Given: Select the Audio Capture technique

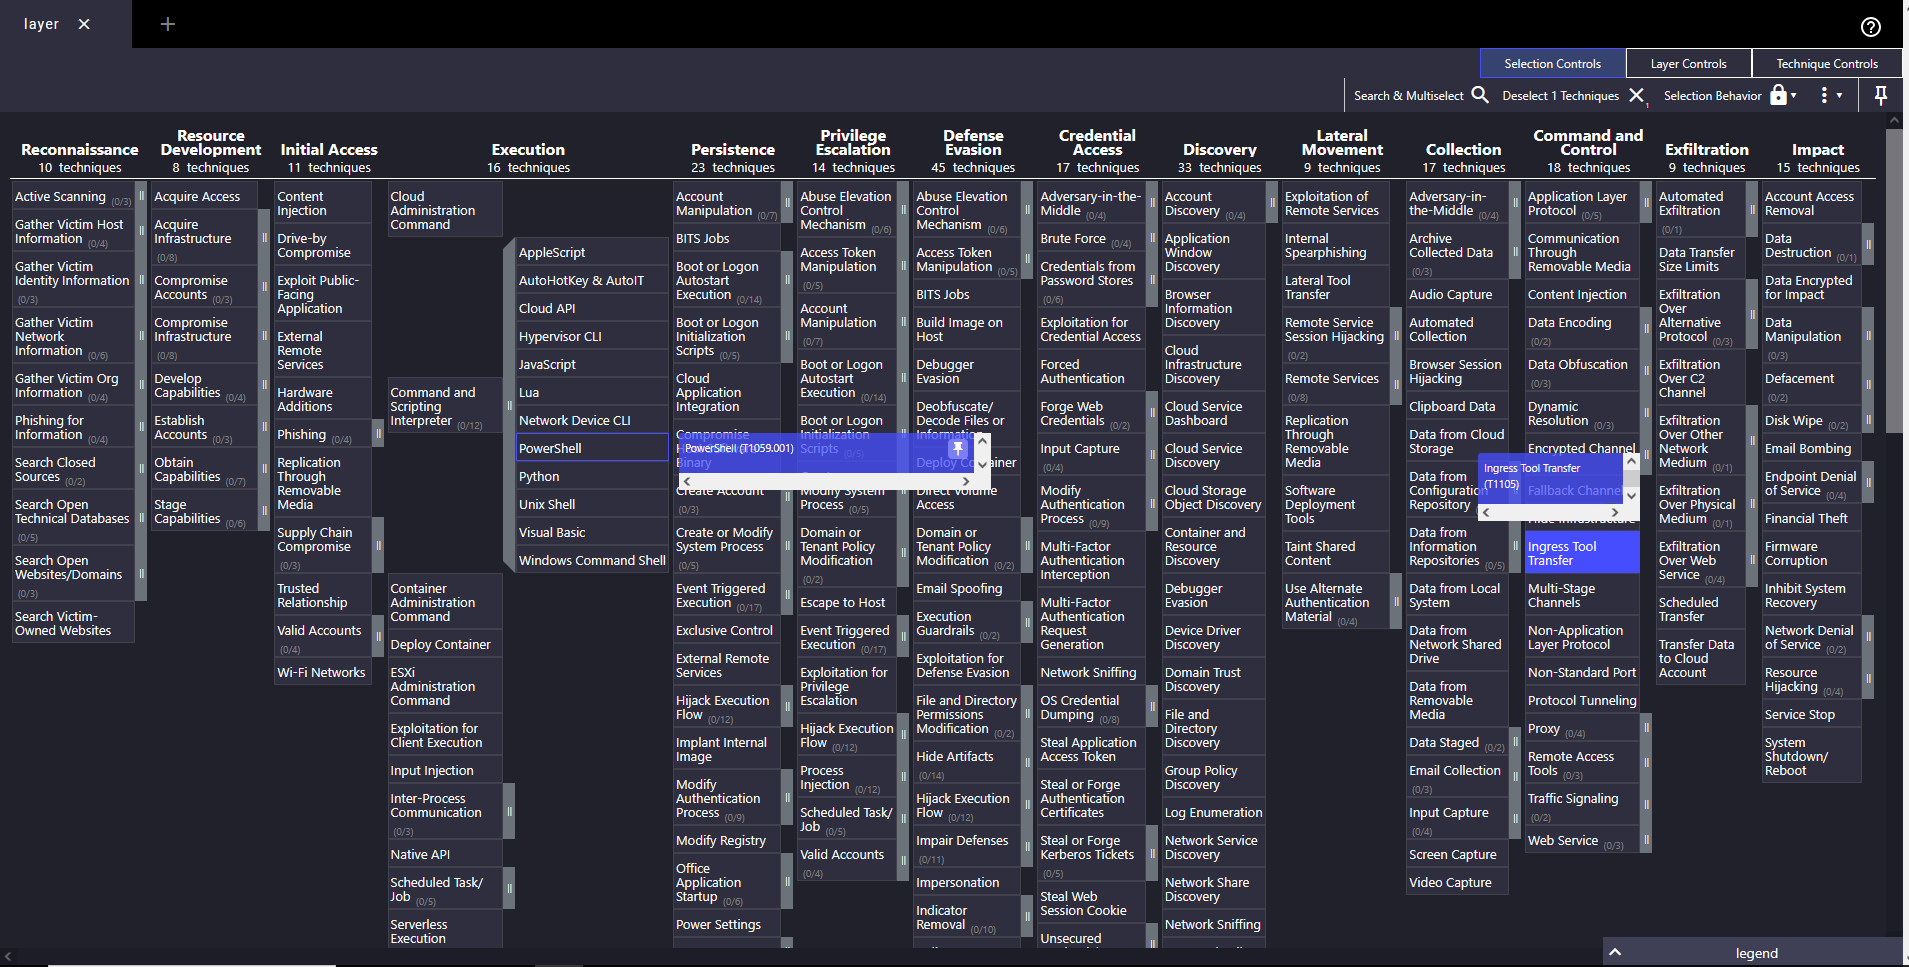Looking at the screenshot, I should pyautogui.click(x=1456, y=293).
